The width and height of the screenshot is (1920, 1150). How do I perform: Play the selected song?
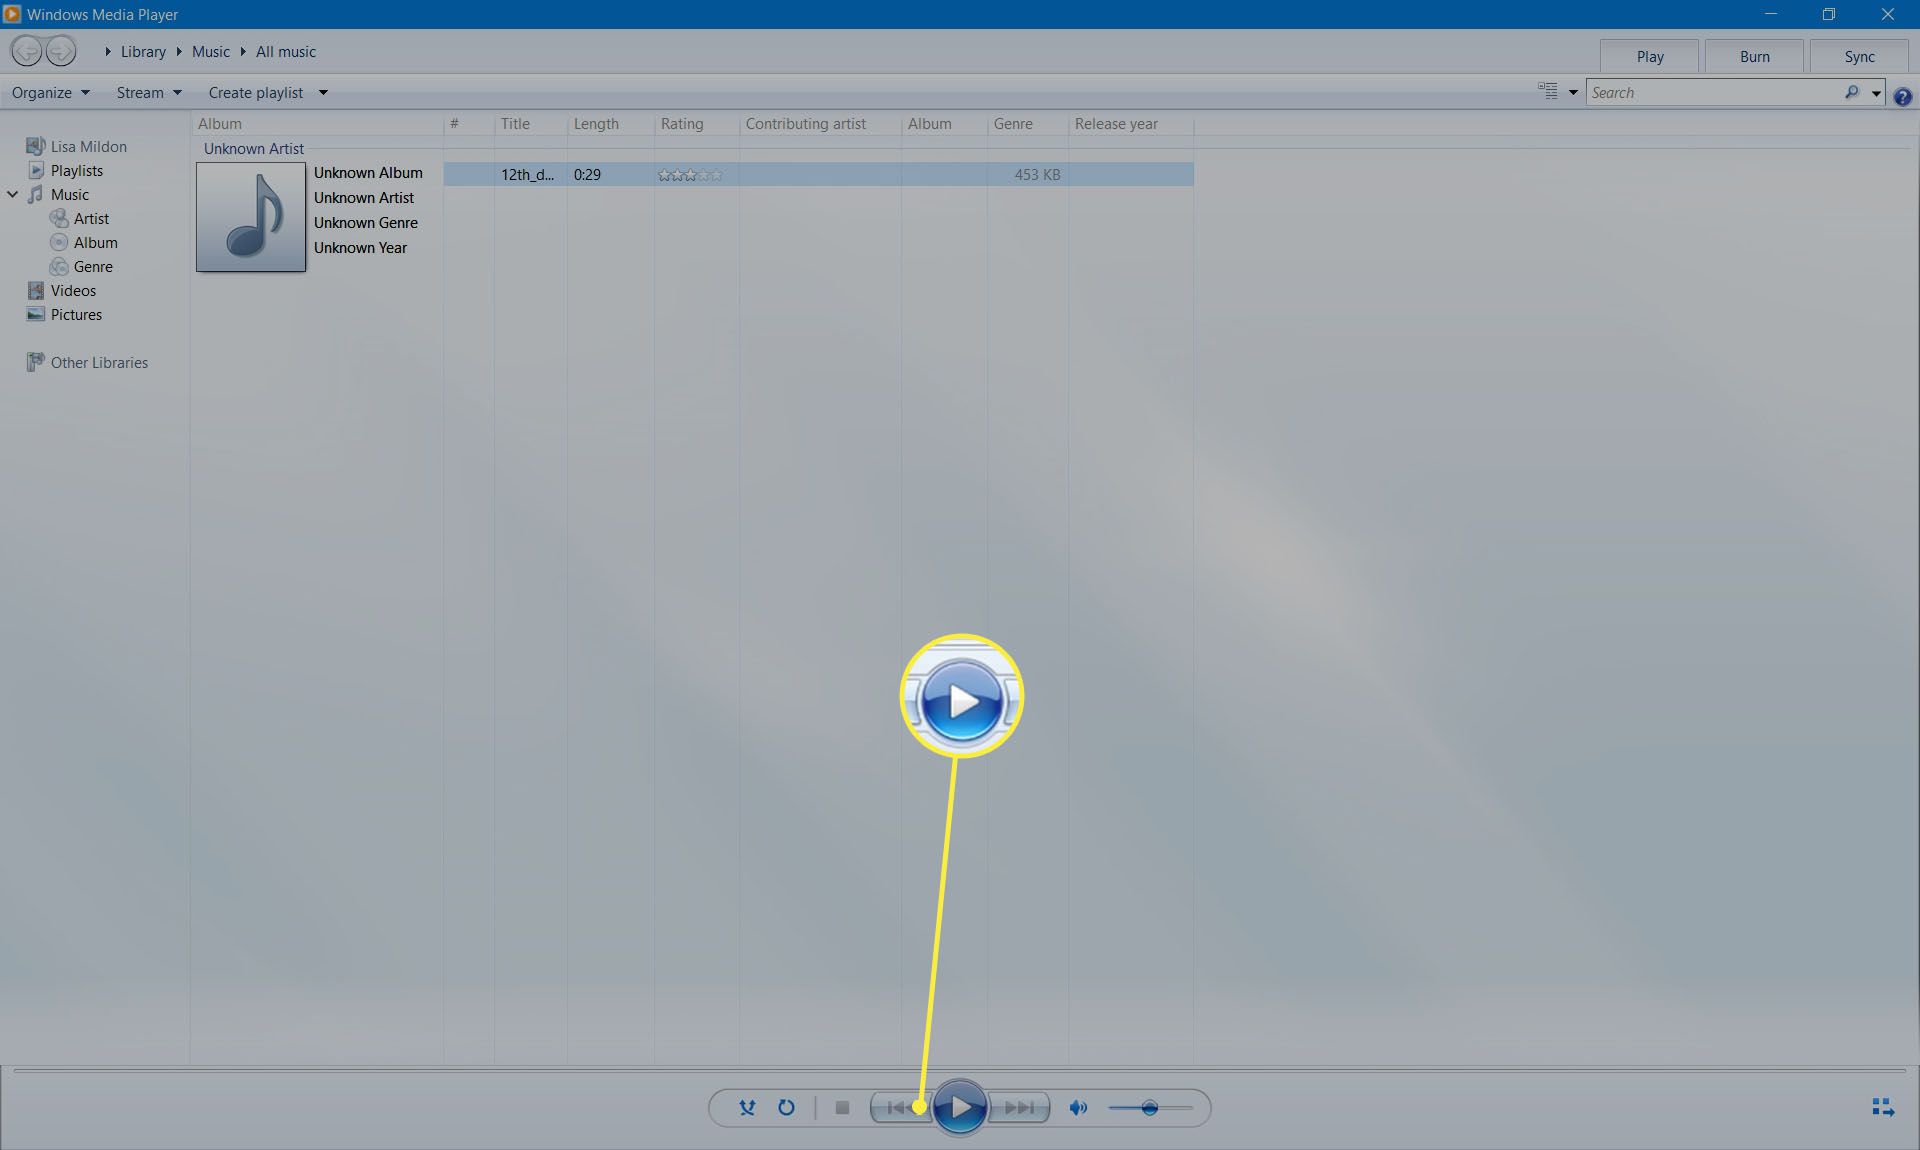click(x=960, y=1107)
